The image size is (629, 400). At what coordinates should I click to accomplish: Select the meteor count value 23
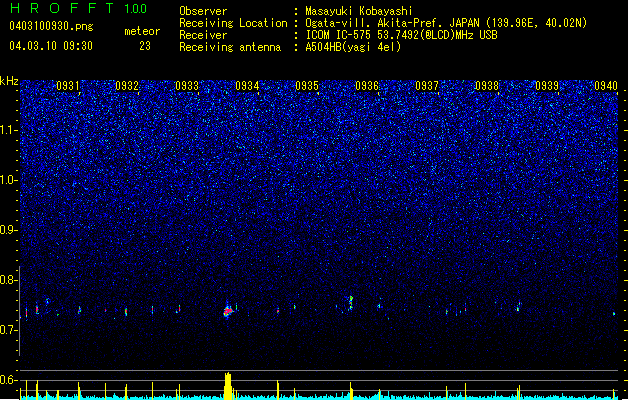pyautogui.click(x=145, y=46)
